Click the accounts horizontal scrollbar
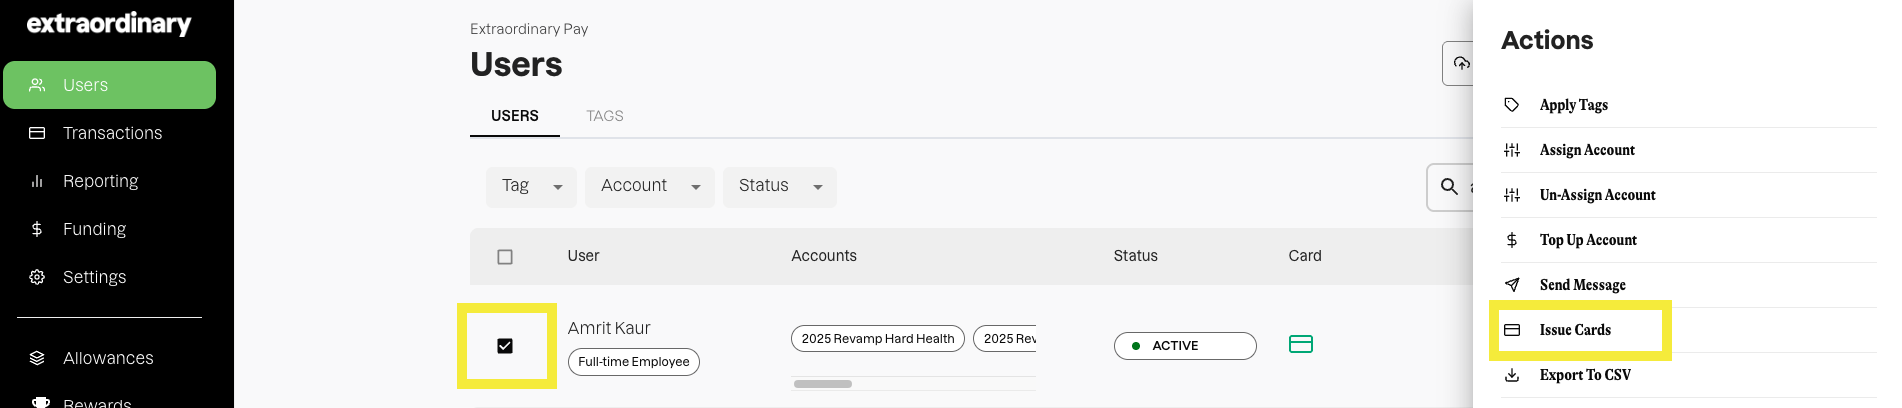This screenshot has height=408, width=1902. point(823,384)
